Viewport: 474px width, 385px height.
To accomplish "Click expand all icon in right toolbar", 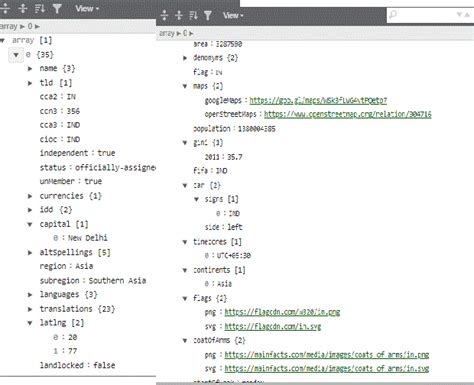I will tap(164, 15).
